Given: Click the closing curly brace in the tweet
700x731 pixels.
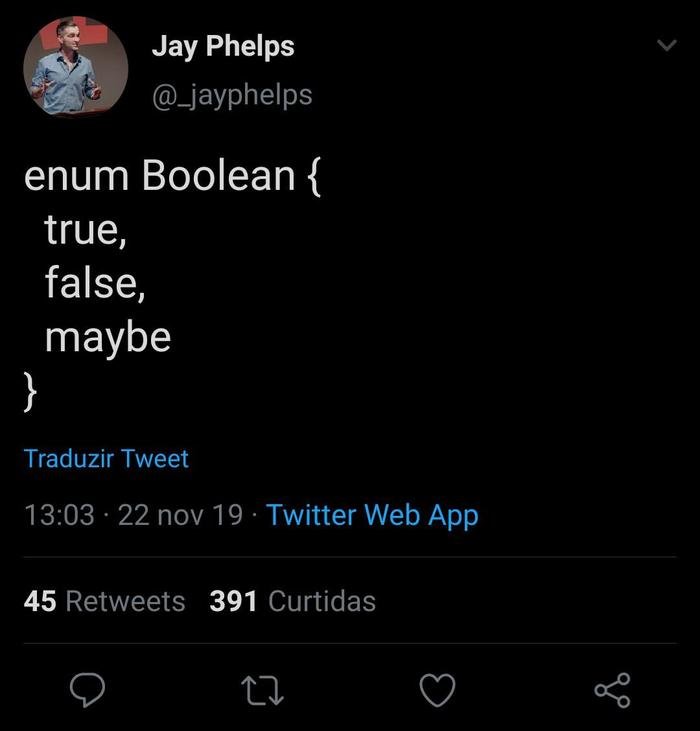Looking at the screenshot, I should 31,391.
